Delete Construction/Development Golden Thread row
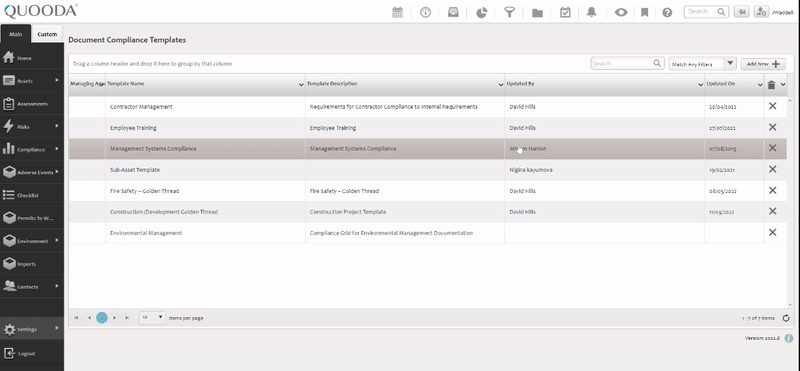Image resolution: width=800 pixels, height=371 pixels. click(x=772, y=211)
